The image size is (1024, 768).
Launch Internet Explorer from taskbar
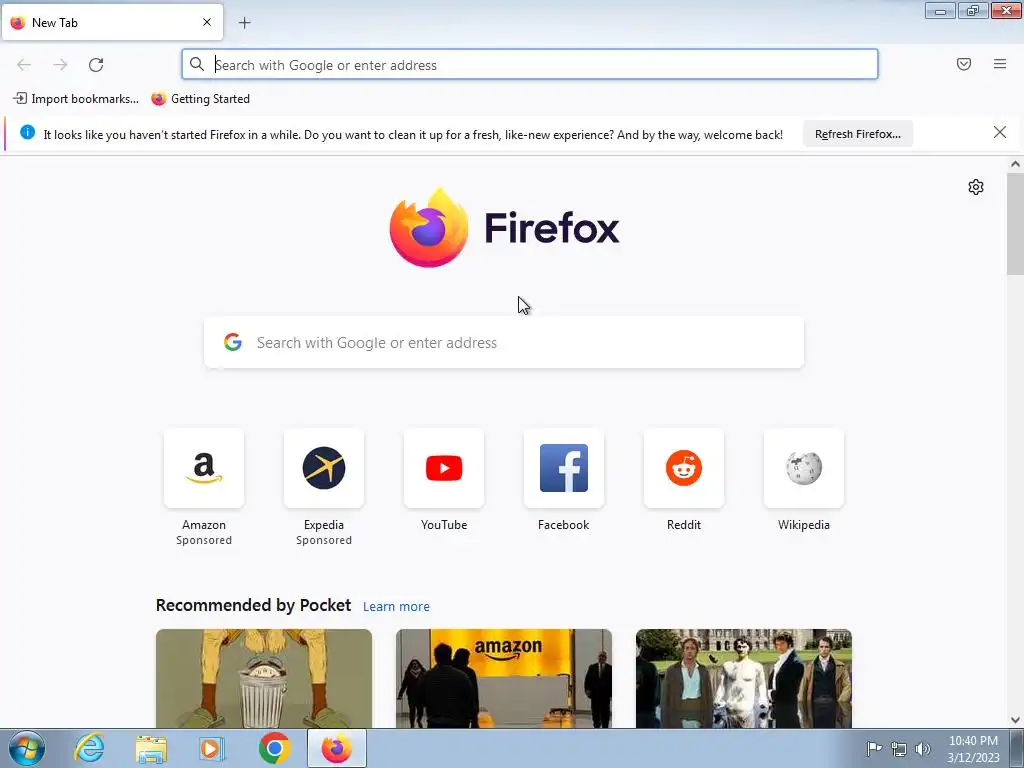[89, 748]
